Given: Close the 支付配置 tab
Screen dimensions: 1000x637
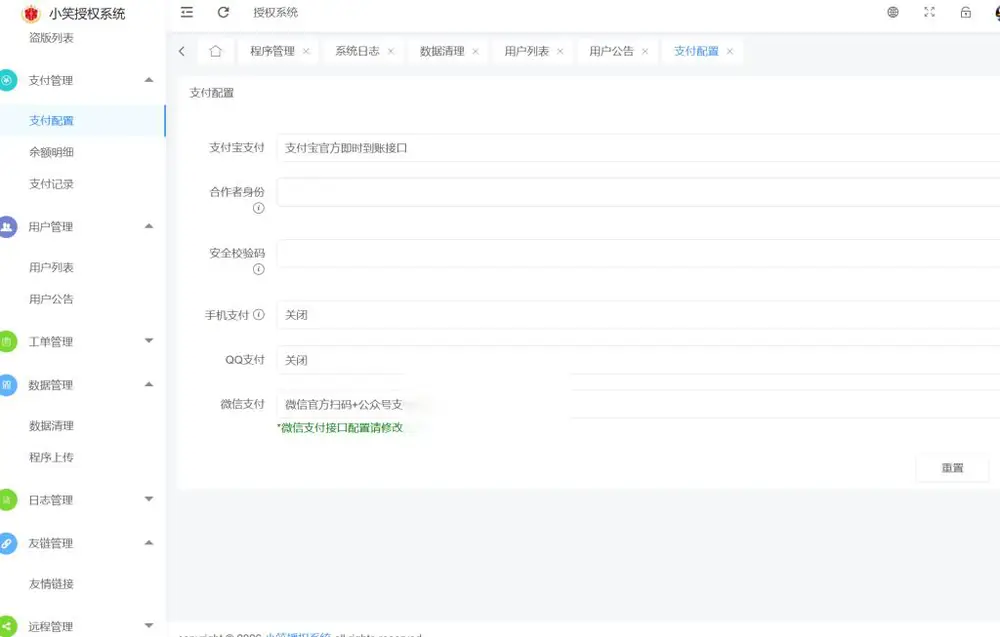Looking at the screenshot, I should tap(730, 51).
